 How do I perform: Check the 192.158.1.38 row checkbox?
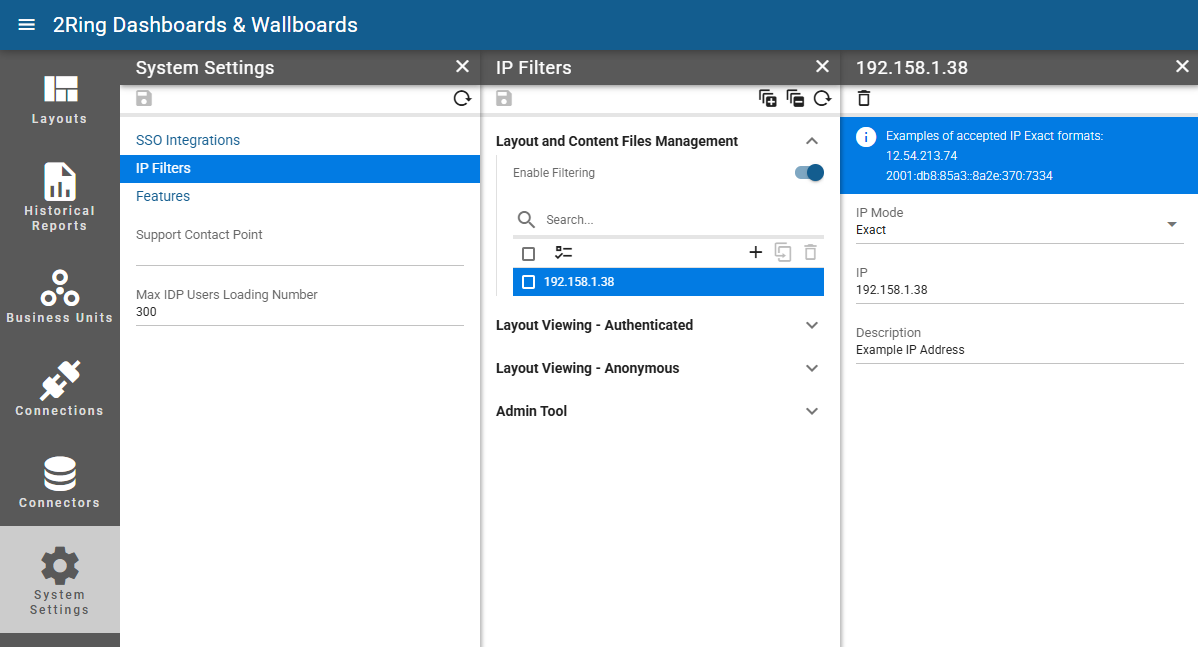[528, 282]
